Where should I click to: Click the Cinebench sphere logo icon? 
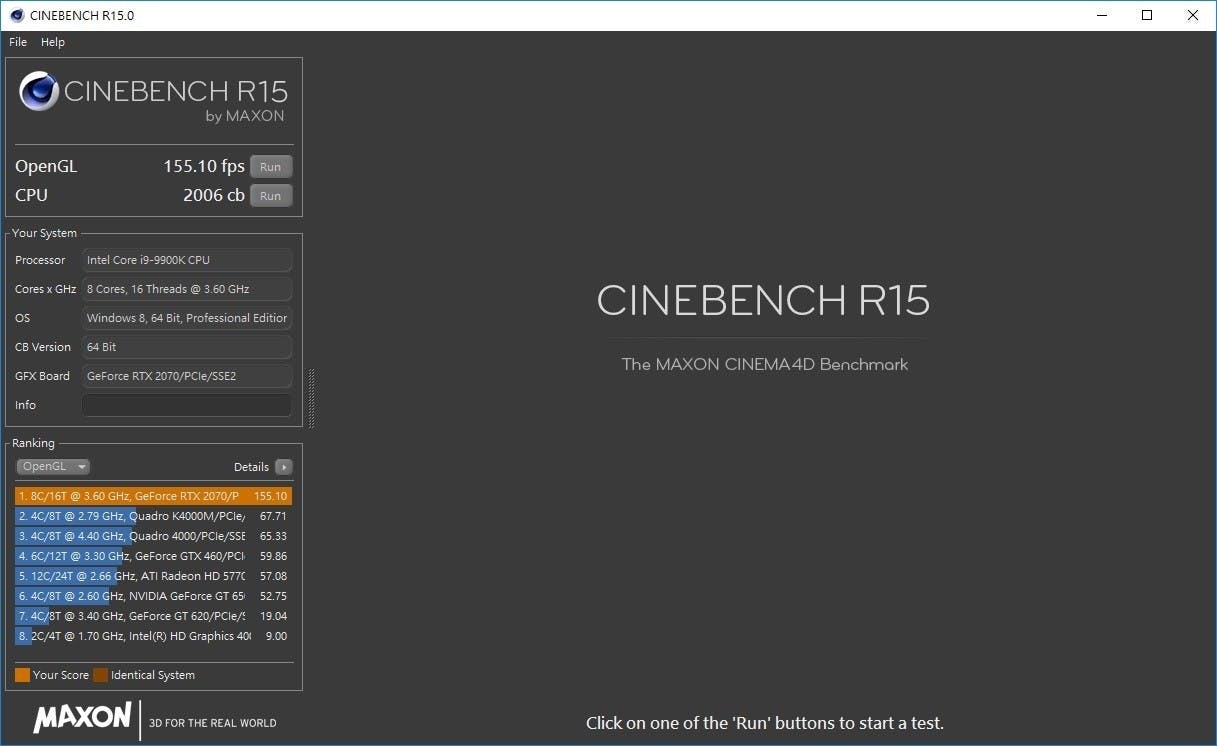[x=39, y=92]
